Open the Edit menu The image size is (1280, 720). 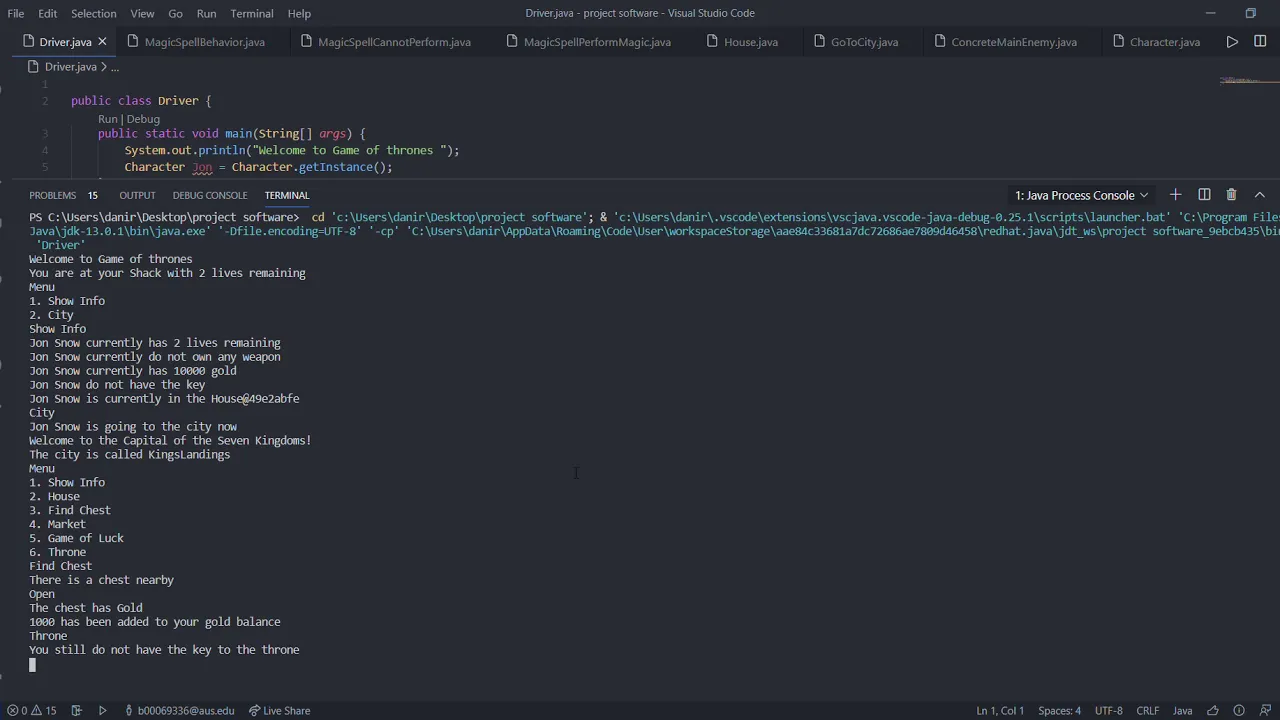point(47,13)
